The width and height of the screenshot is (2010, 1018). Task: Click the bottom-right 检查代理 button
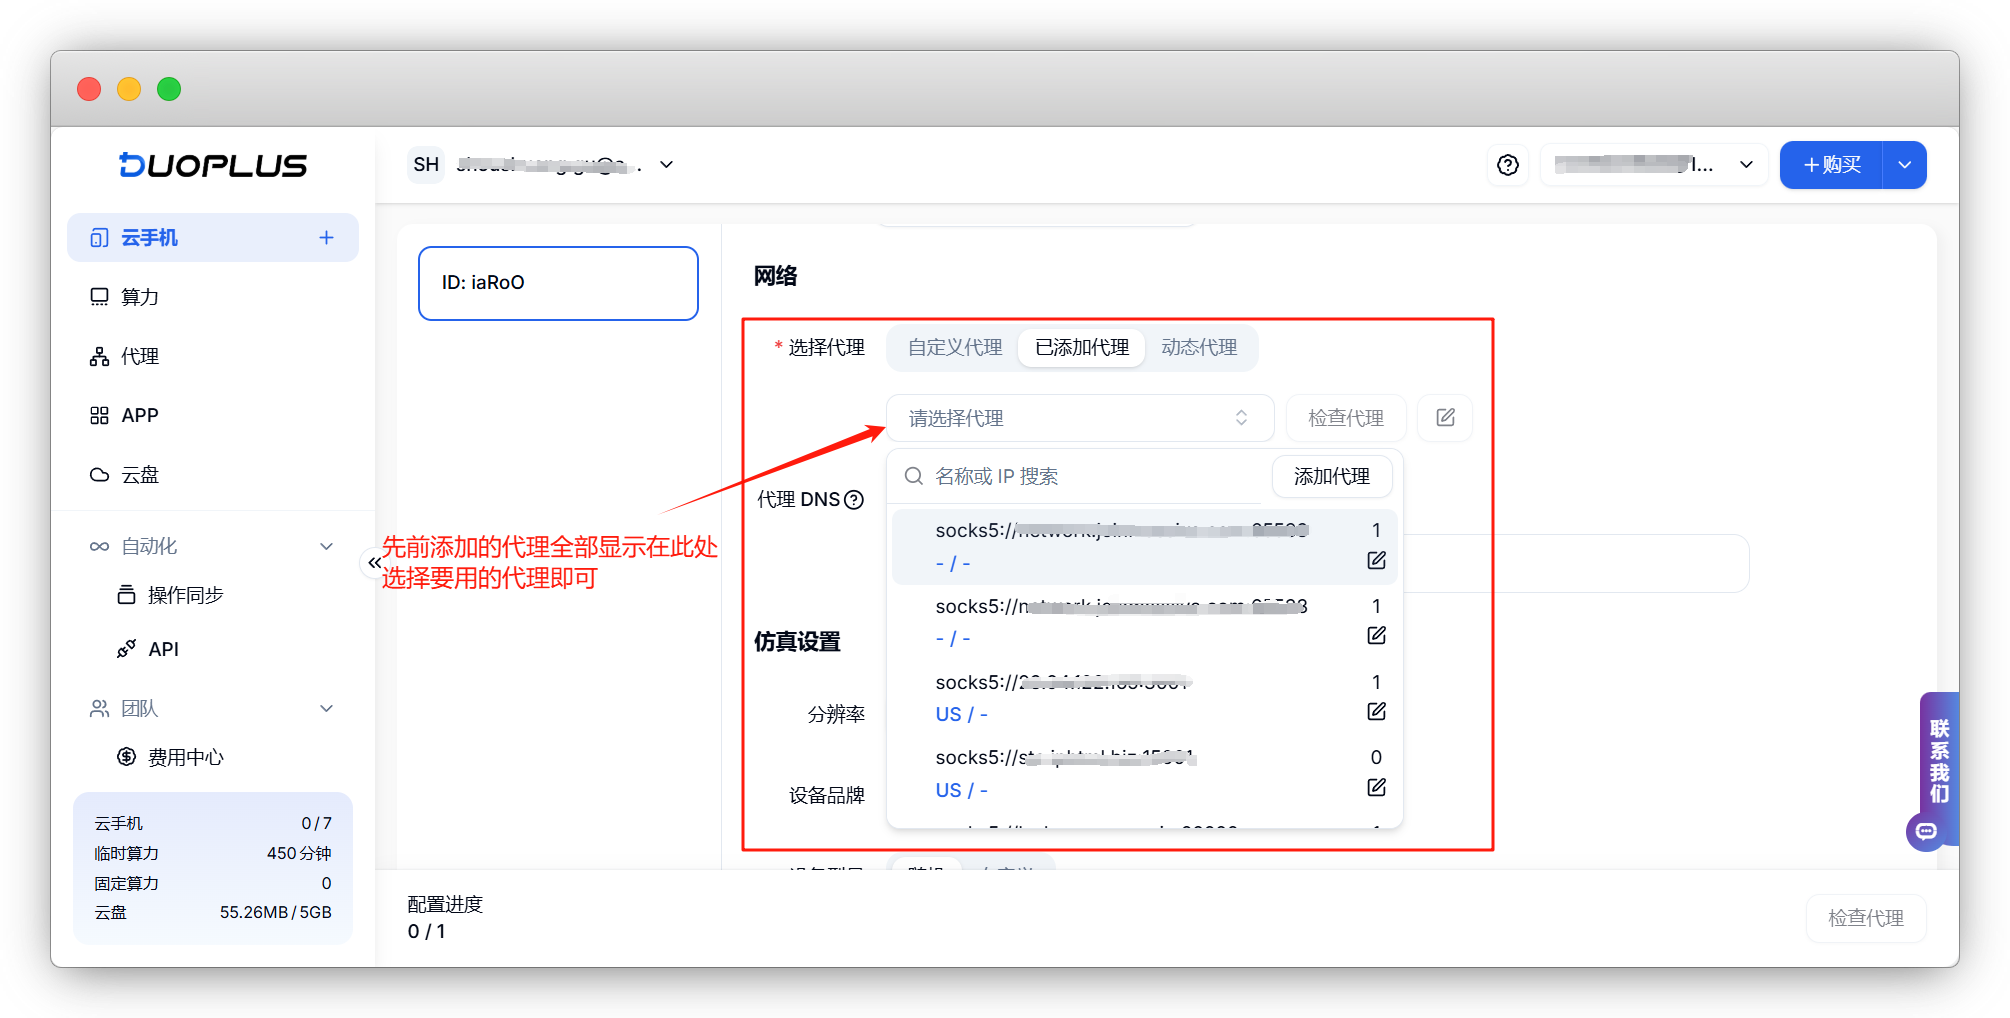click(1866, 918)
